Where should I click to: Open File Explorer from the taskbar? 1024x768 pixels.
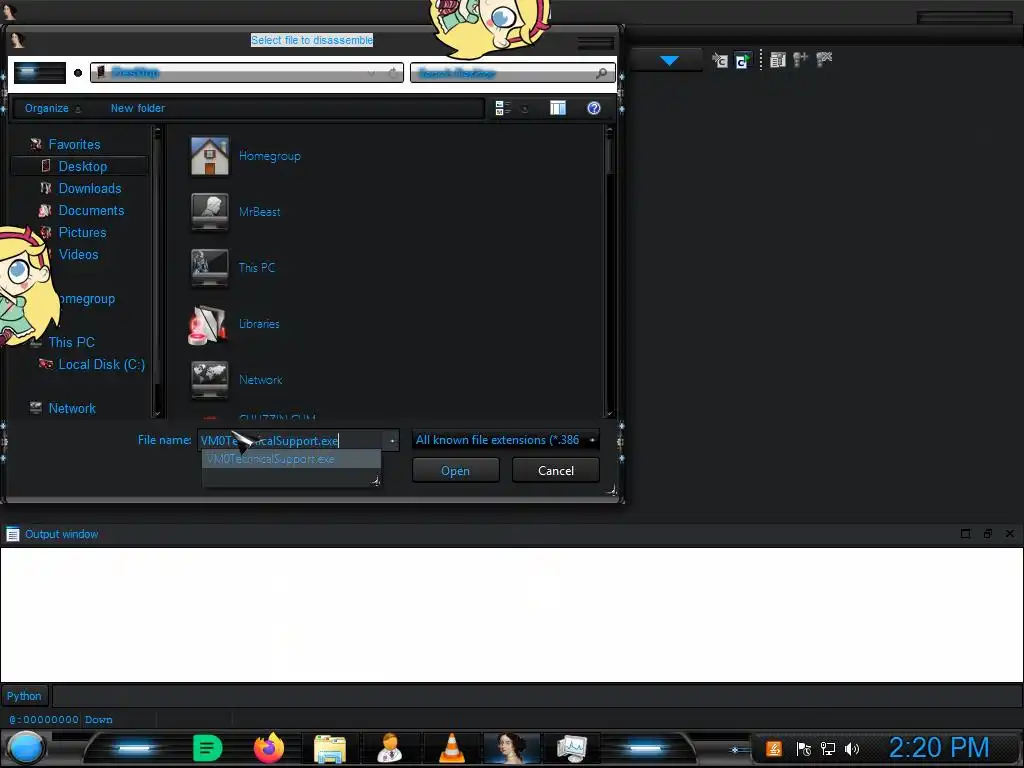(330, 748)
